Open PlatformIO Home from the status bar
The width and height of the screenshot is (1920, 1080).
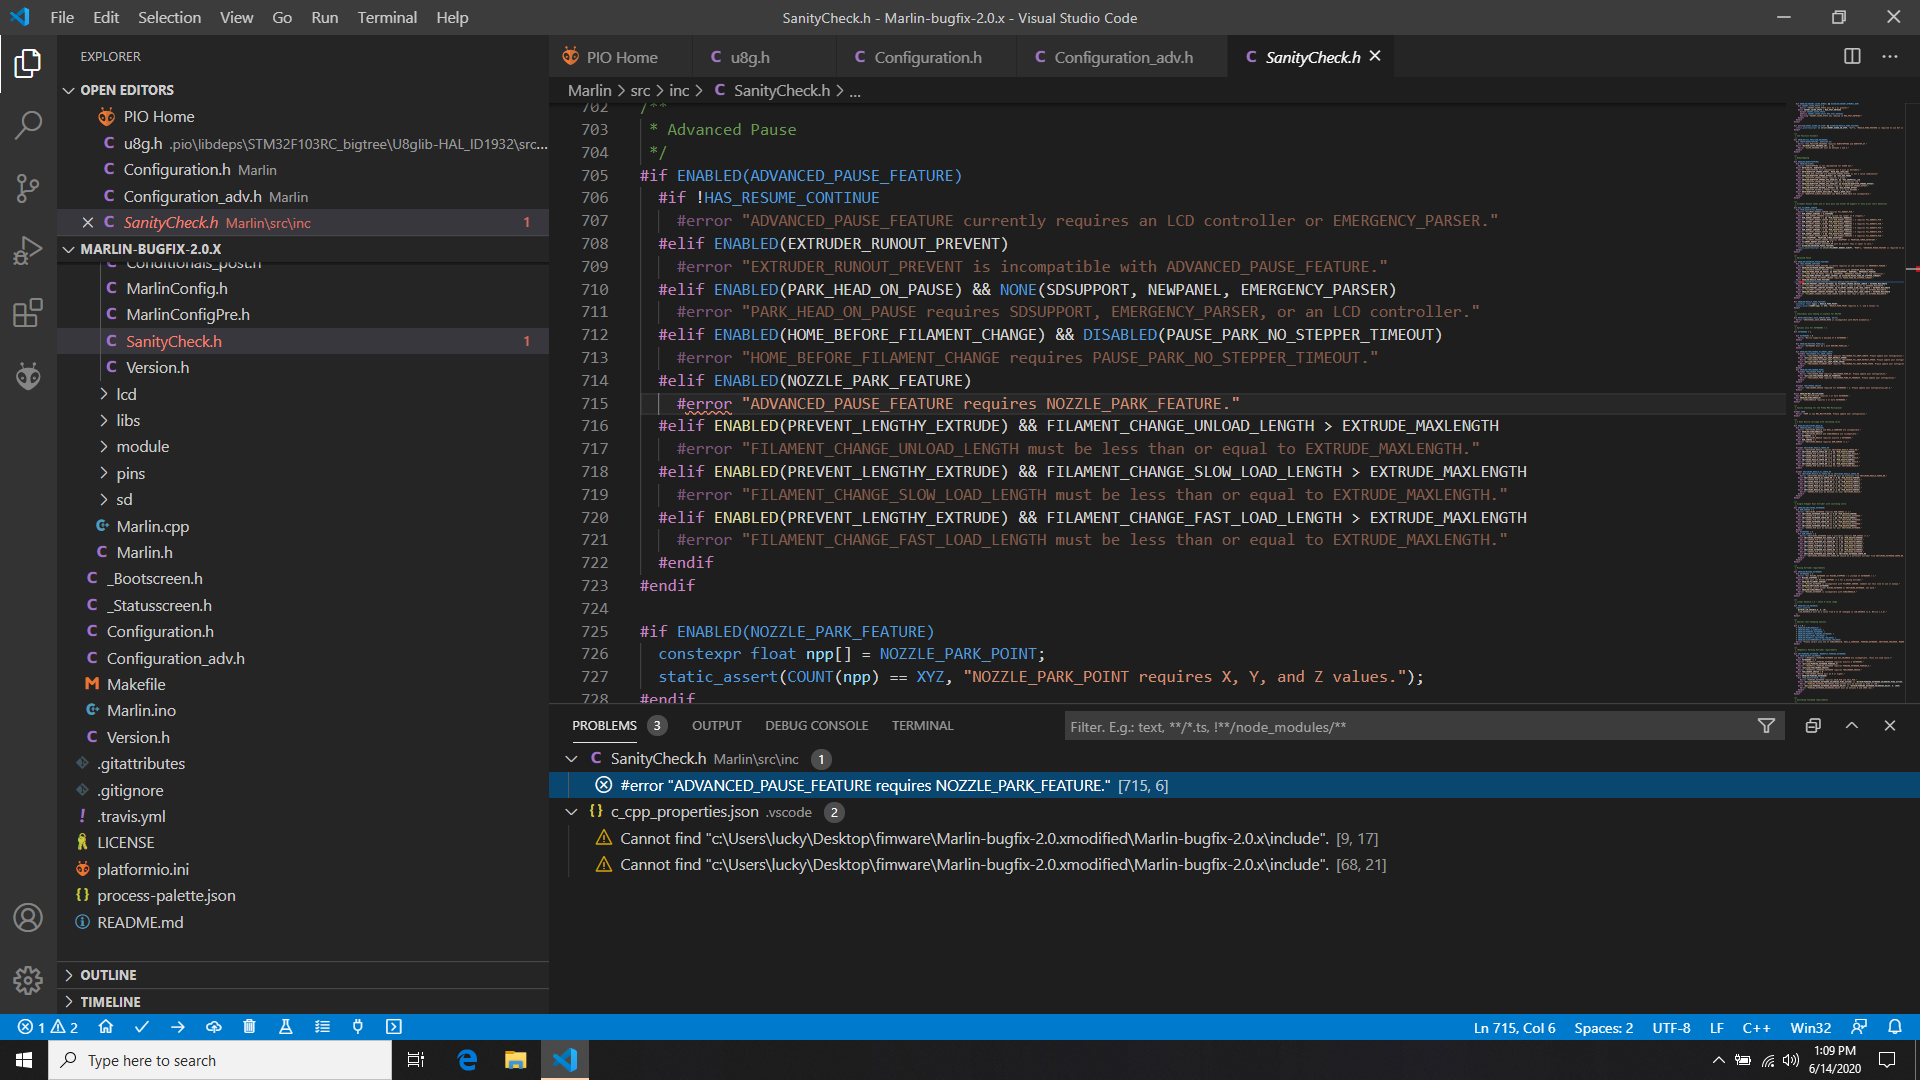coord(106,1026)
